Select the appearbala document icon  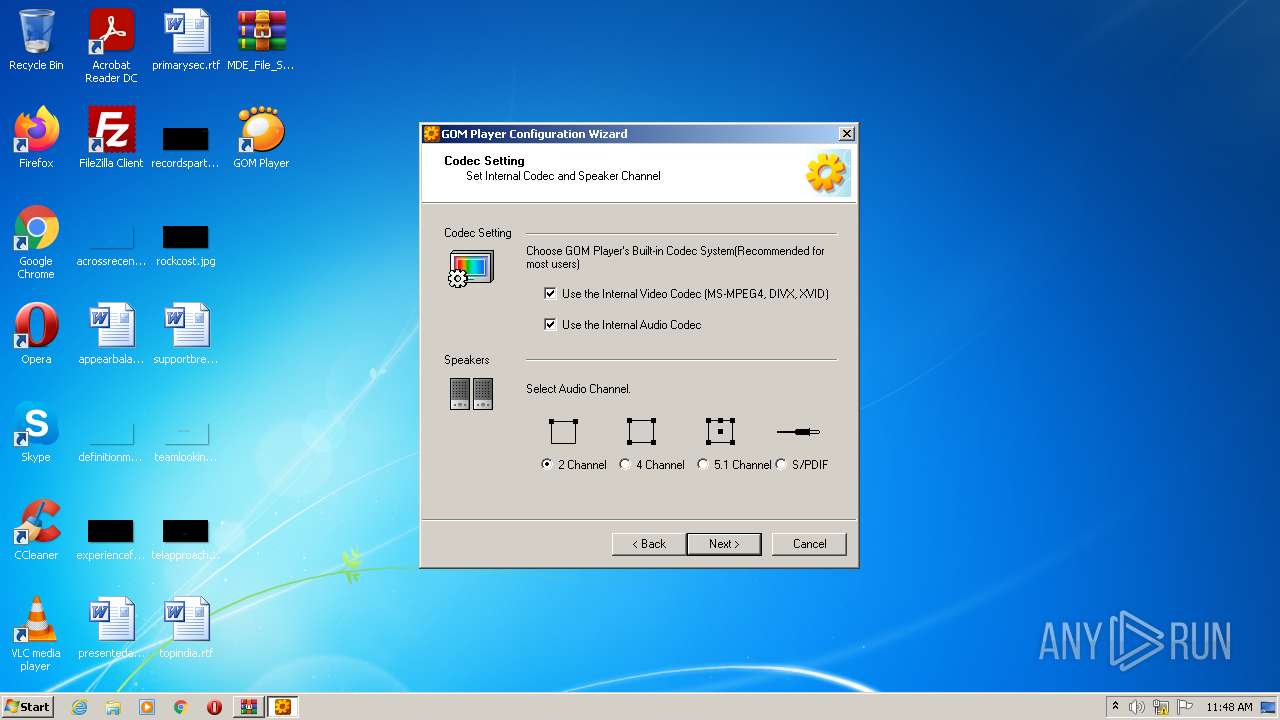[x=111, y=334]
